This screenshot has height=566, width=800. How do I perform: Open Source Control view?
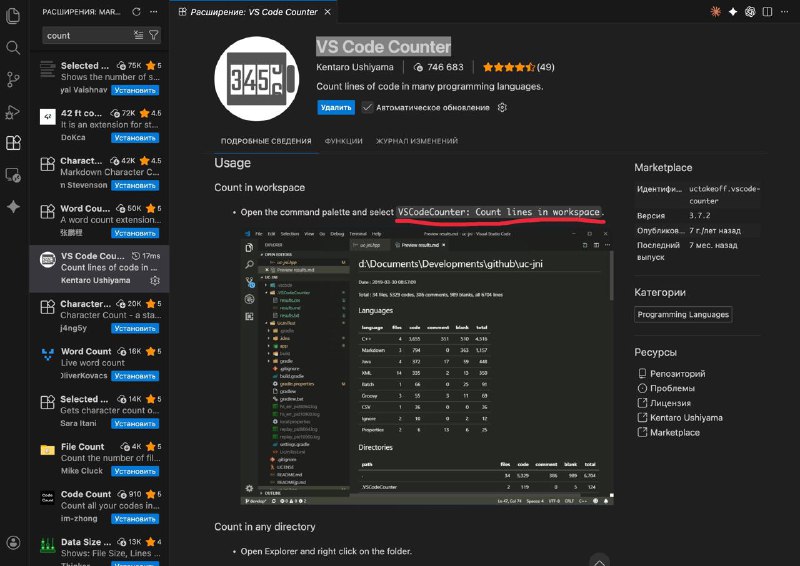pos(13,80)
